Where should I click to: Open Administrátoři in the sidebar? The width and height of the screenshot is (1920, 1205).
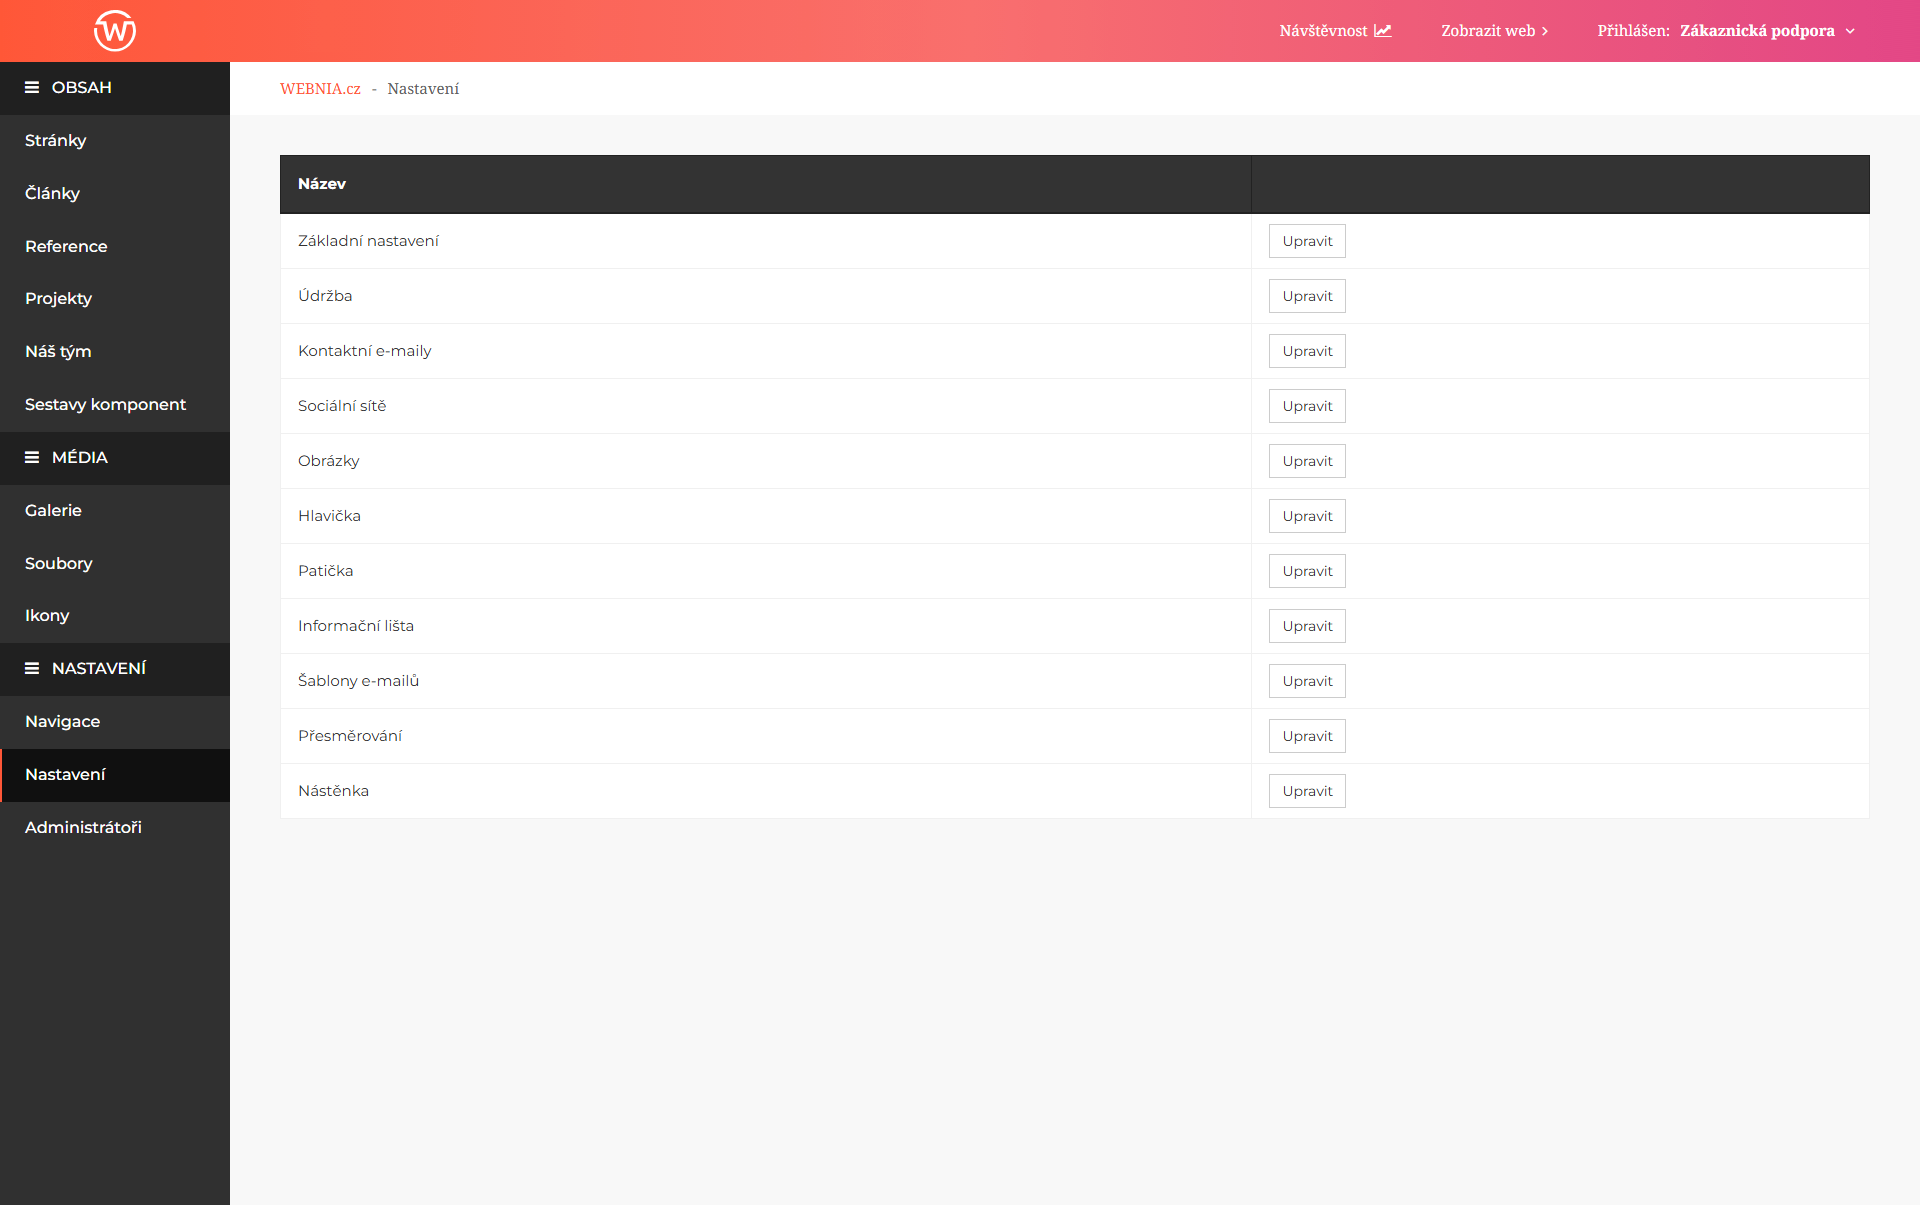(115, 828)
